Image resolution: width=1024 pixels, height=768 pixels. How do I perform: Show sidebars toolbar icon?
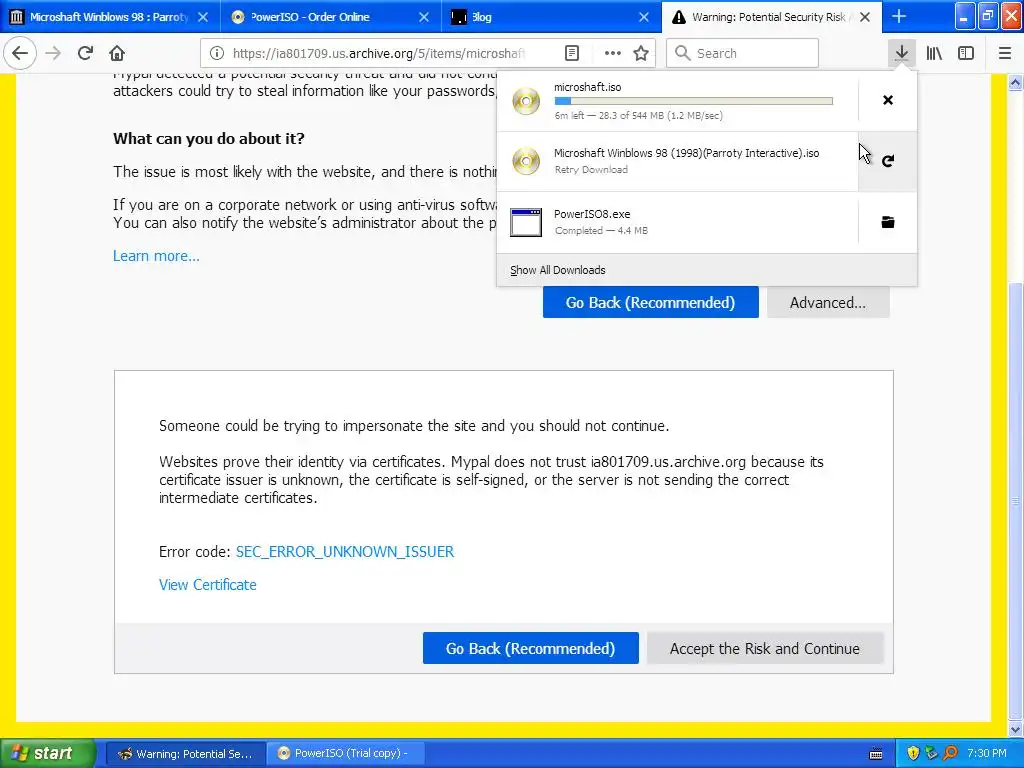coord(966,54)
